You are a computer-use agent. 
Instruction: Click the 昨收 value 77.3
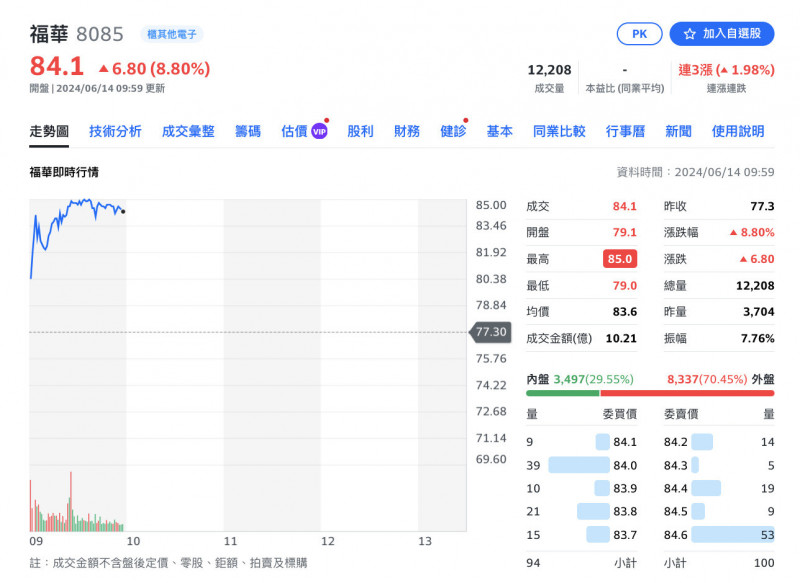[762, 206]
